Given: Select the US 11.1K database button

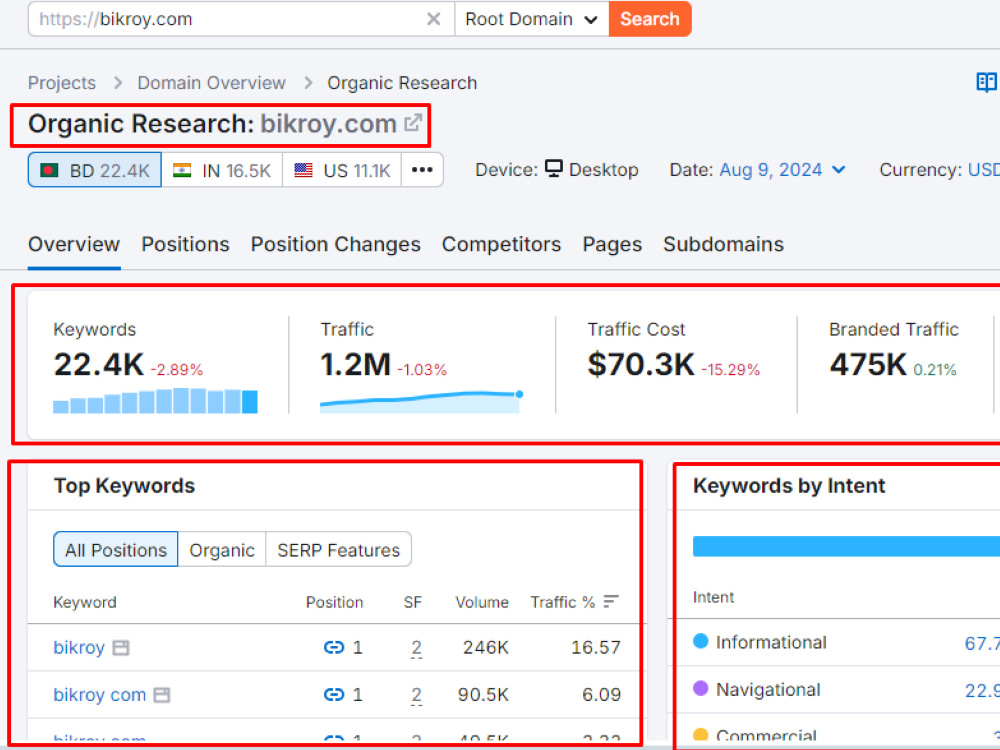Looking at the screenshot, I should (x=342, y=170).
